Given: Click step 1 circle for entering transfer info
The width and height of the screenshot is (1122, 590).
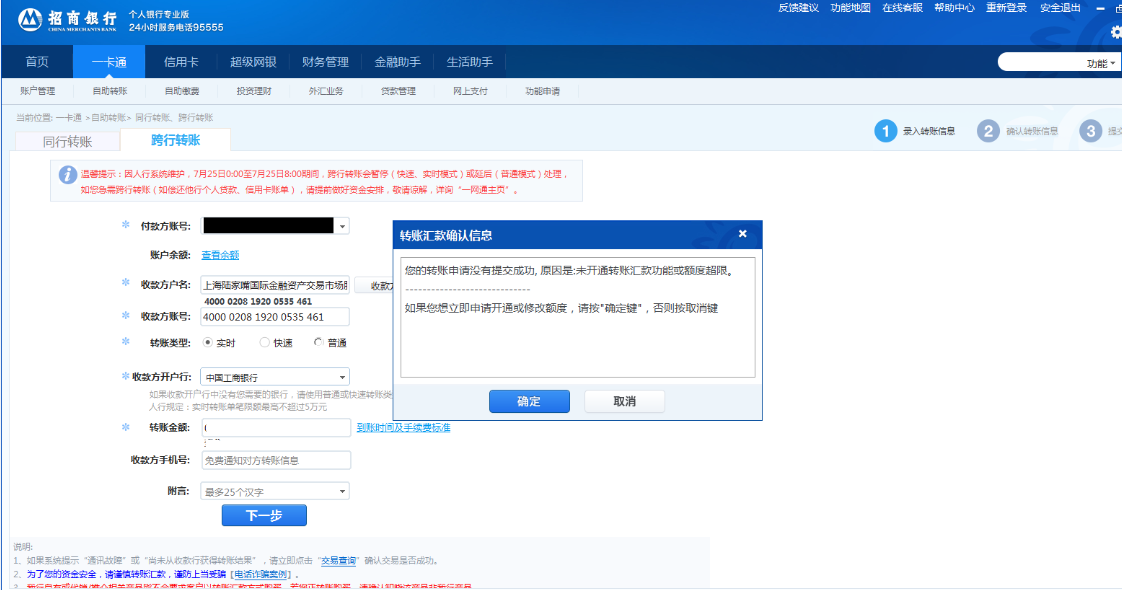Looking at the screenshot, I should pos(885,131).
